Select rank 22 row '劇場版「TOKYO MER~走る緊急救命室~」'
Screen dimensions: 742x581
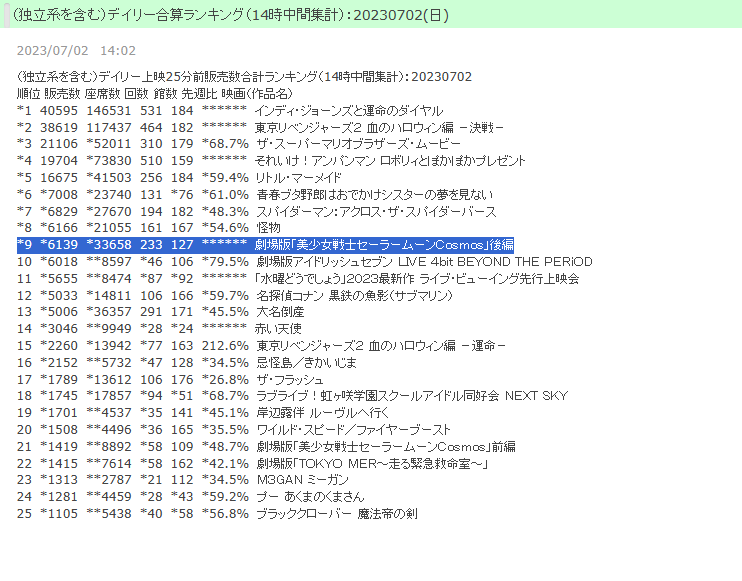click(253, 464)
